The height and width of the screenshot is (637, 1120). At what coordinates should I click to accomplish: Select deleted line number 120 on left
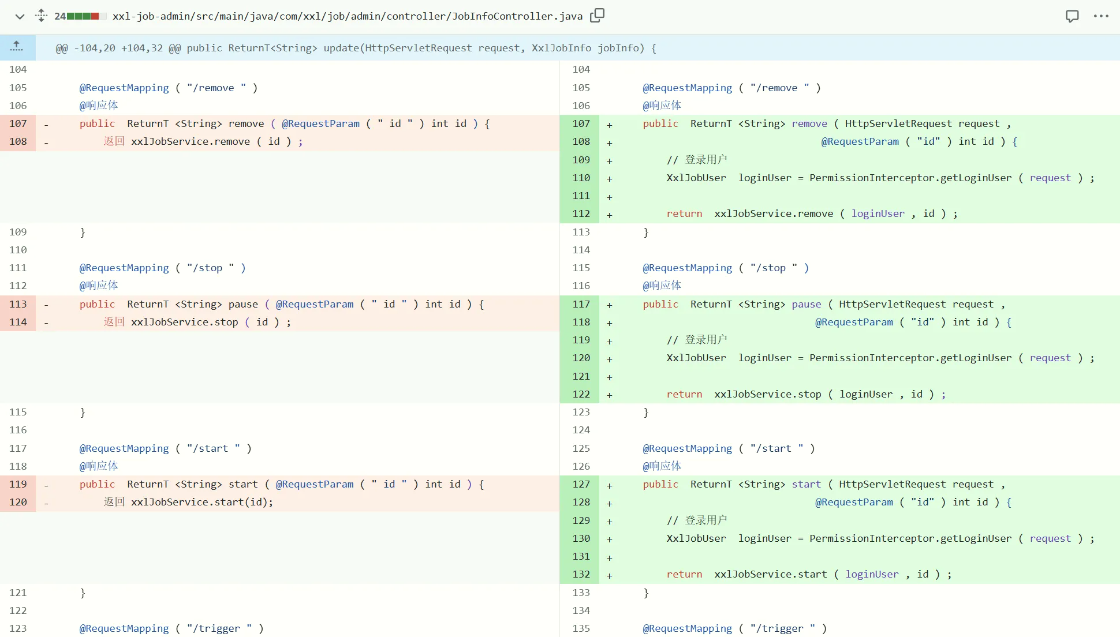pyautogui.click(x=18, y=503)
